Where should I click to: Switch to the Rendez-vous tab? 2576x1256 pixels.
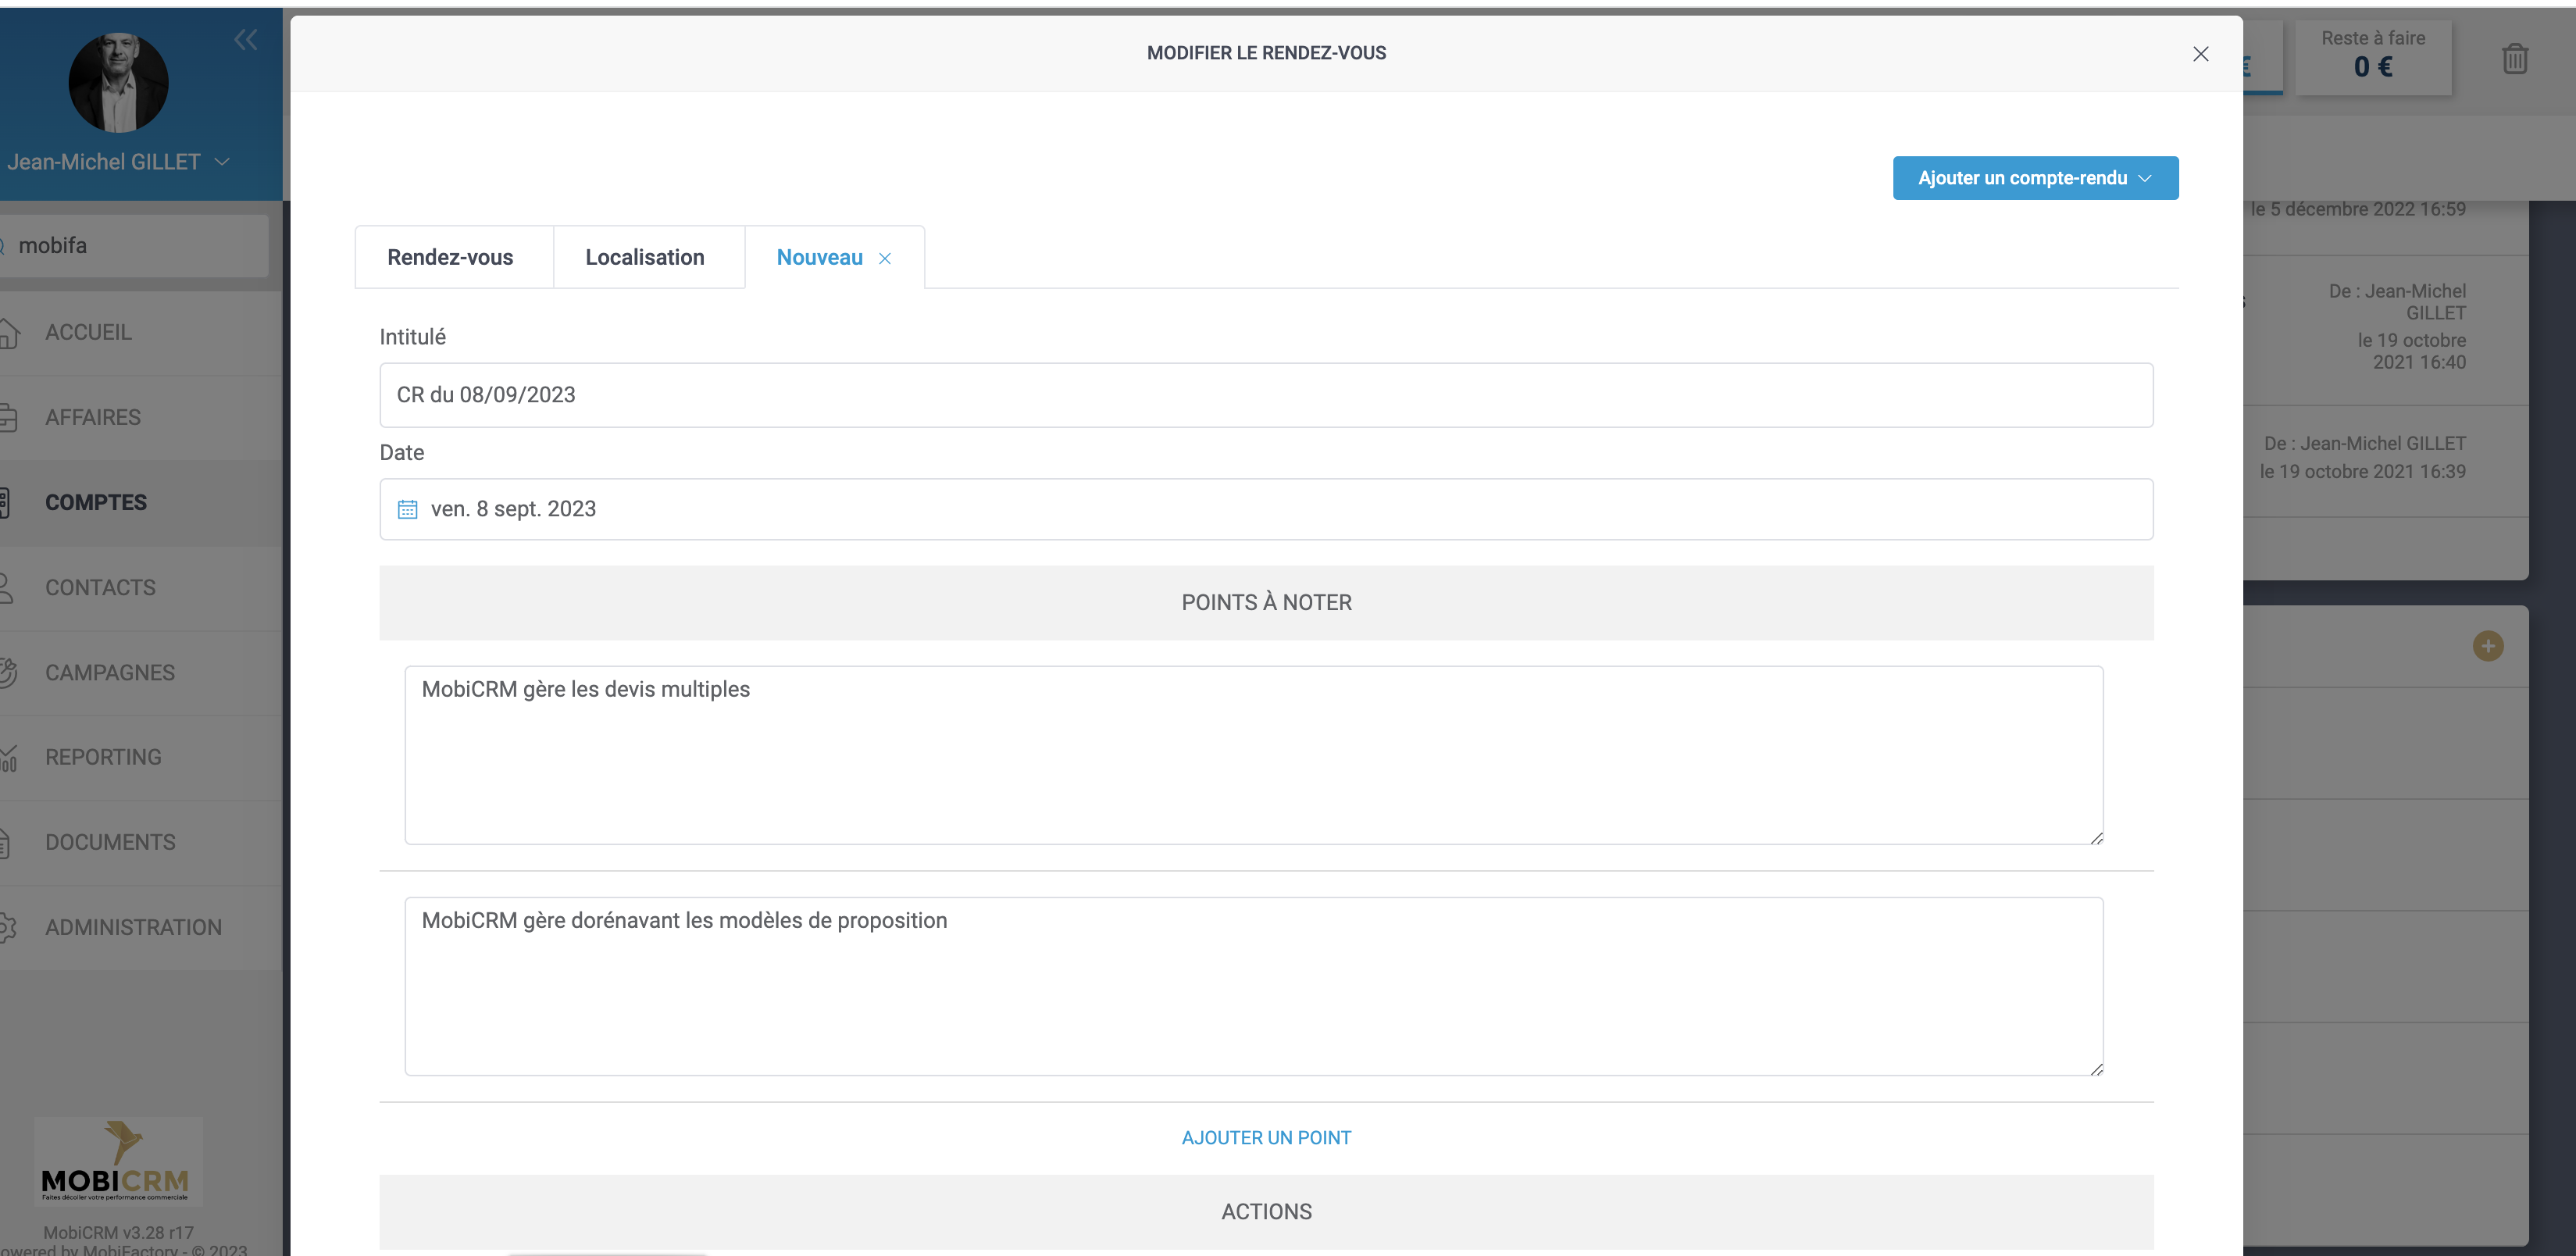coord(450,258)
